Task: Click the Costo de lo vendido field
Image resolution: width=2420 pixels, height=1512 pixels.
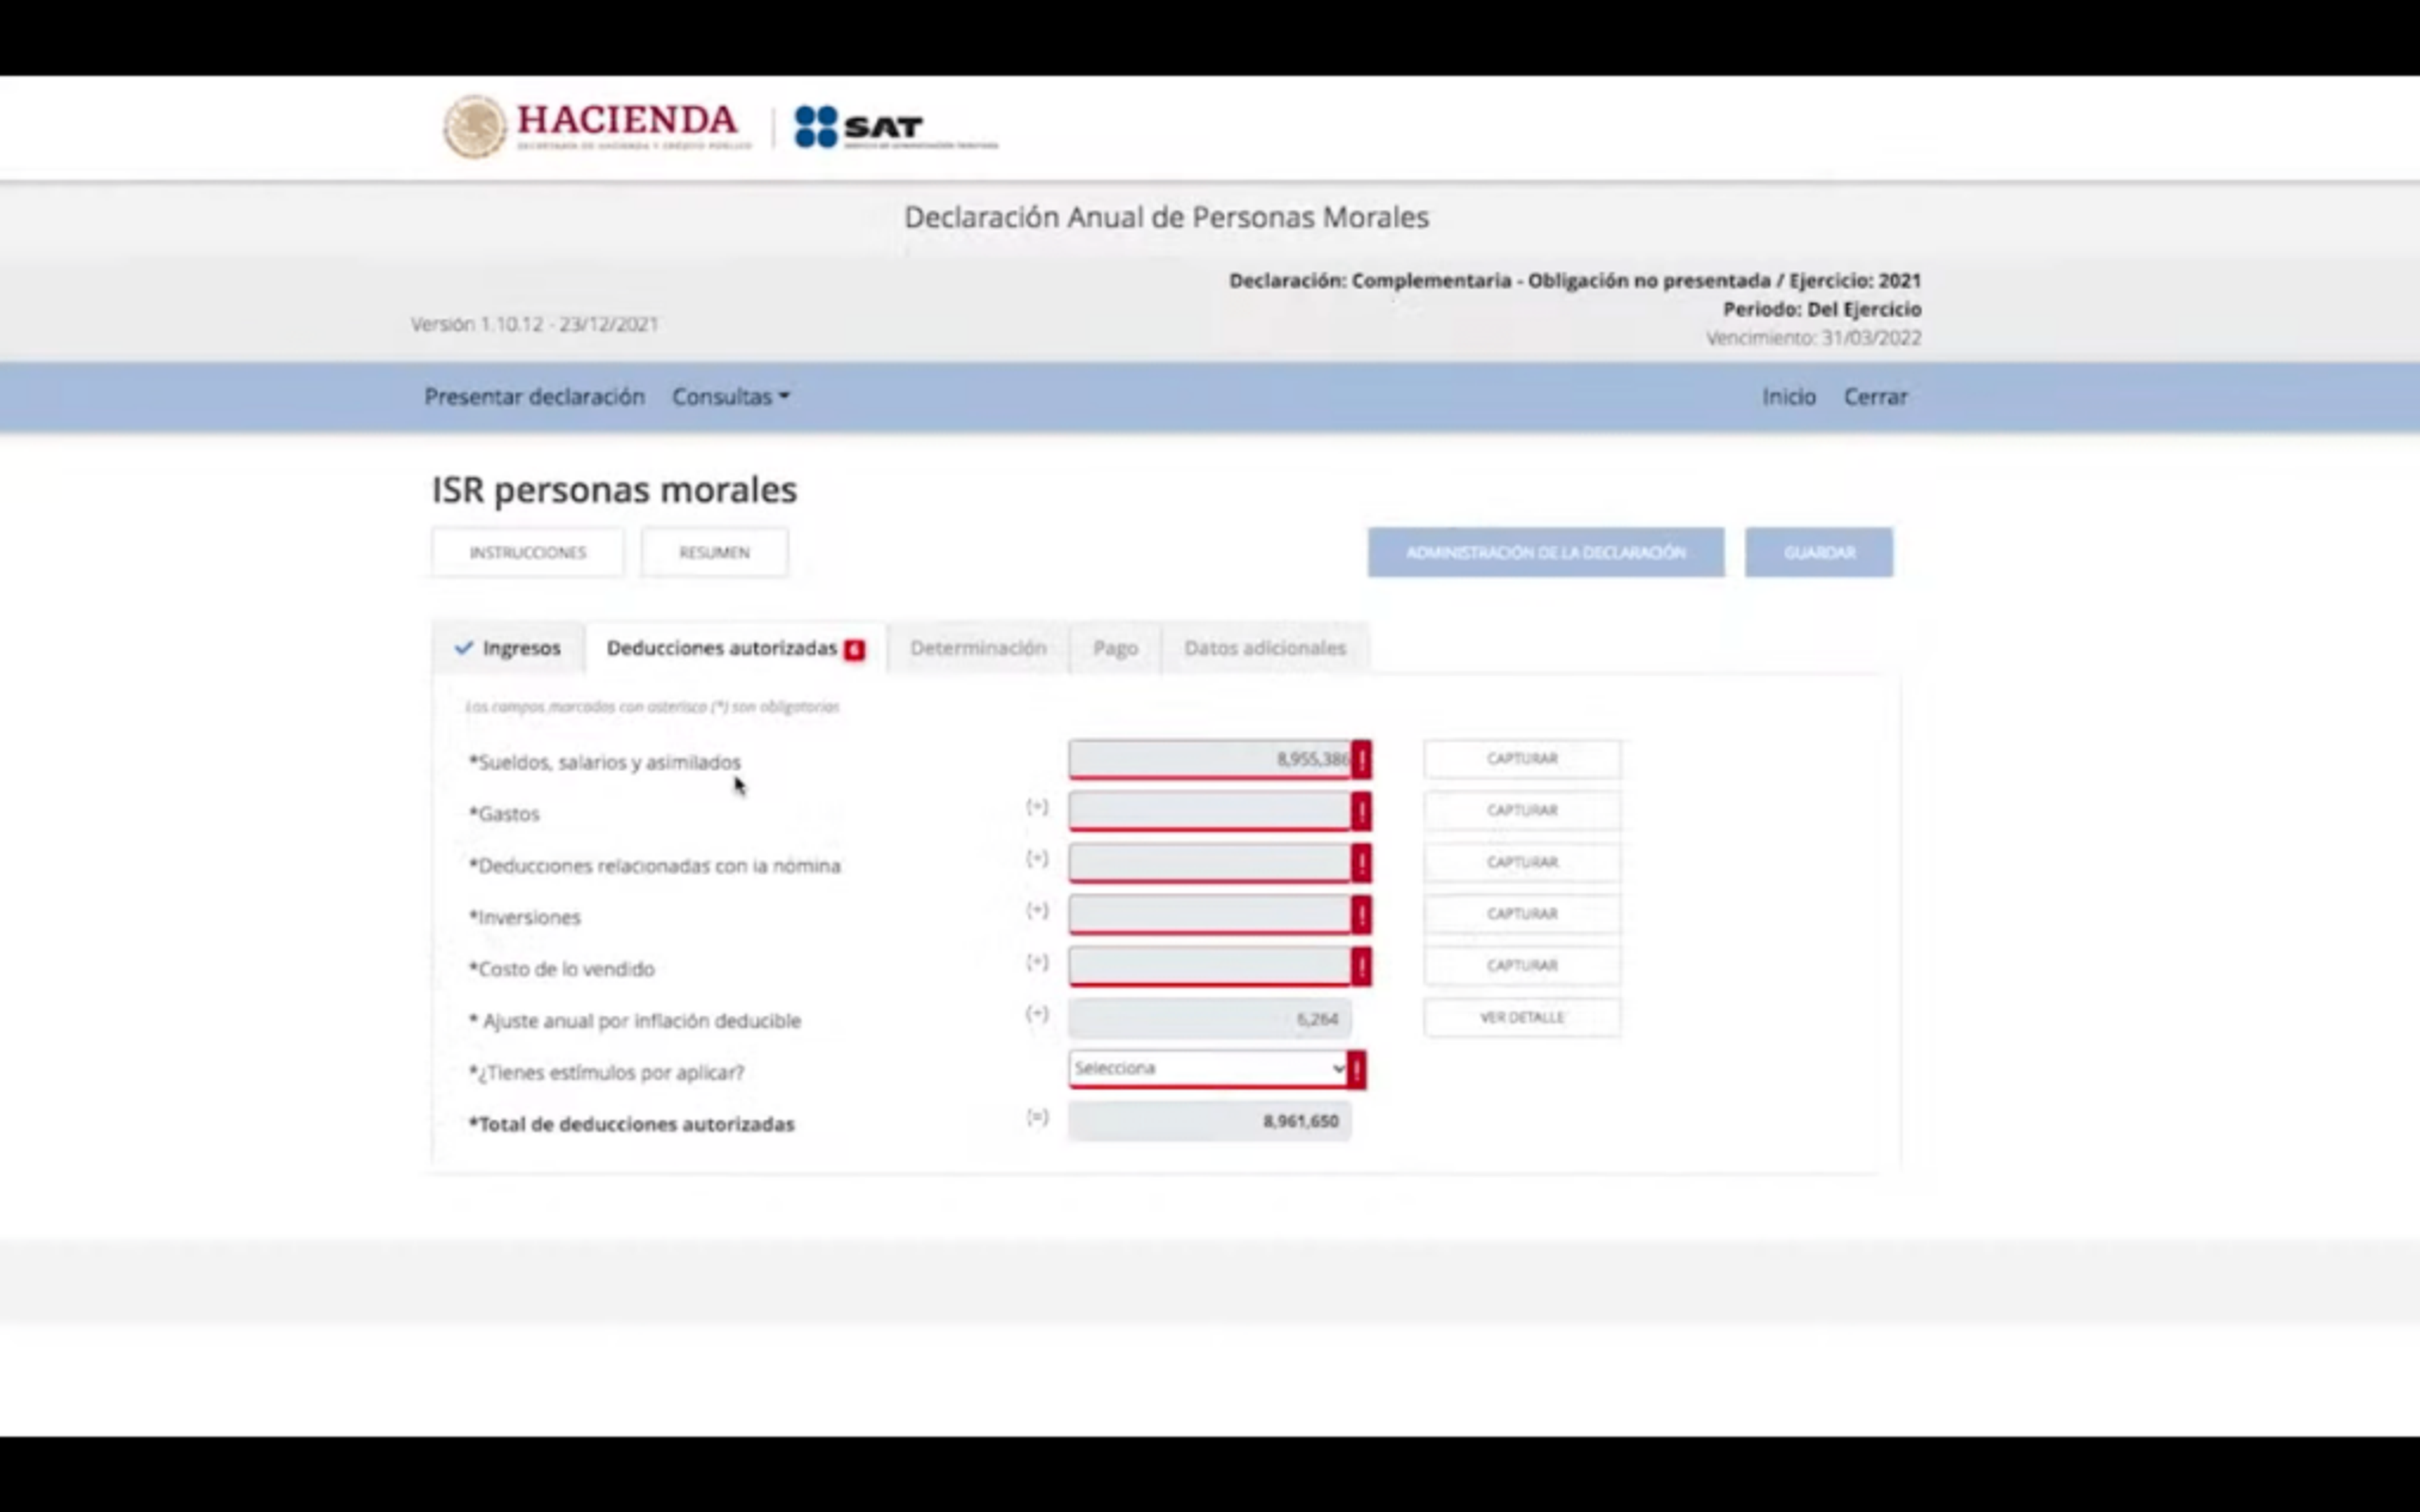Action: tap(1210, 967)
